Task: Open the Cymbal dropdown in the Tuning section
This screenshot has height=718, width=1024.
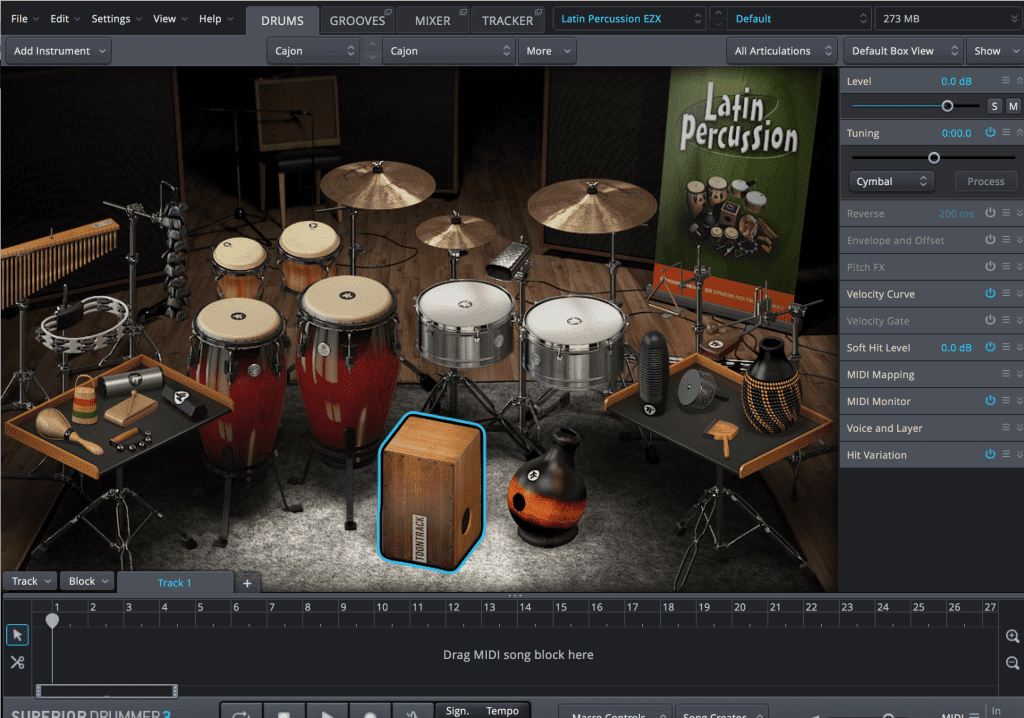Action: coord(890,181)
